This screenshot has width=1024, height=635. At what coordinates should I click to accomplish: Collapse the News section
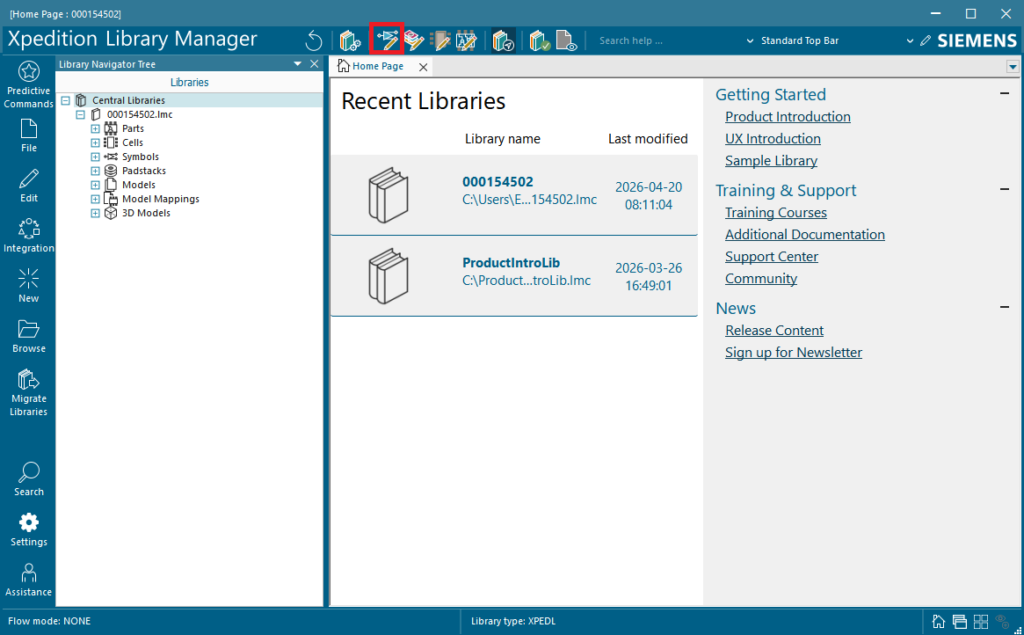coord(1004,308)
